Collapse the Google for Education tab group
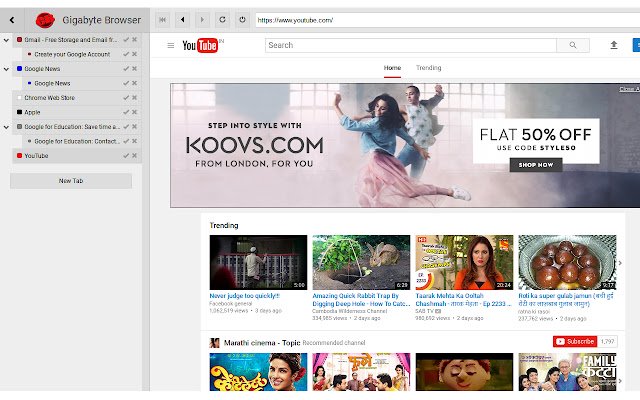Screen dimensions: 640x400 pos(6,127)
